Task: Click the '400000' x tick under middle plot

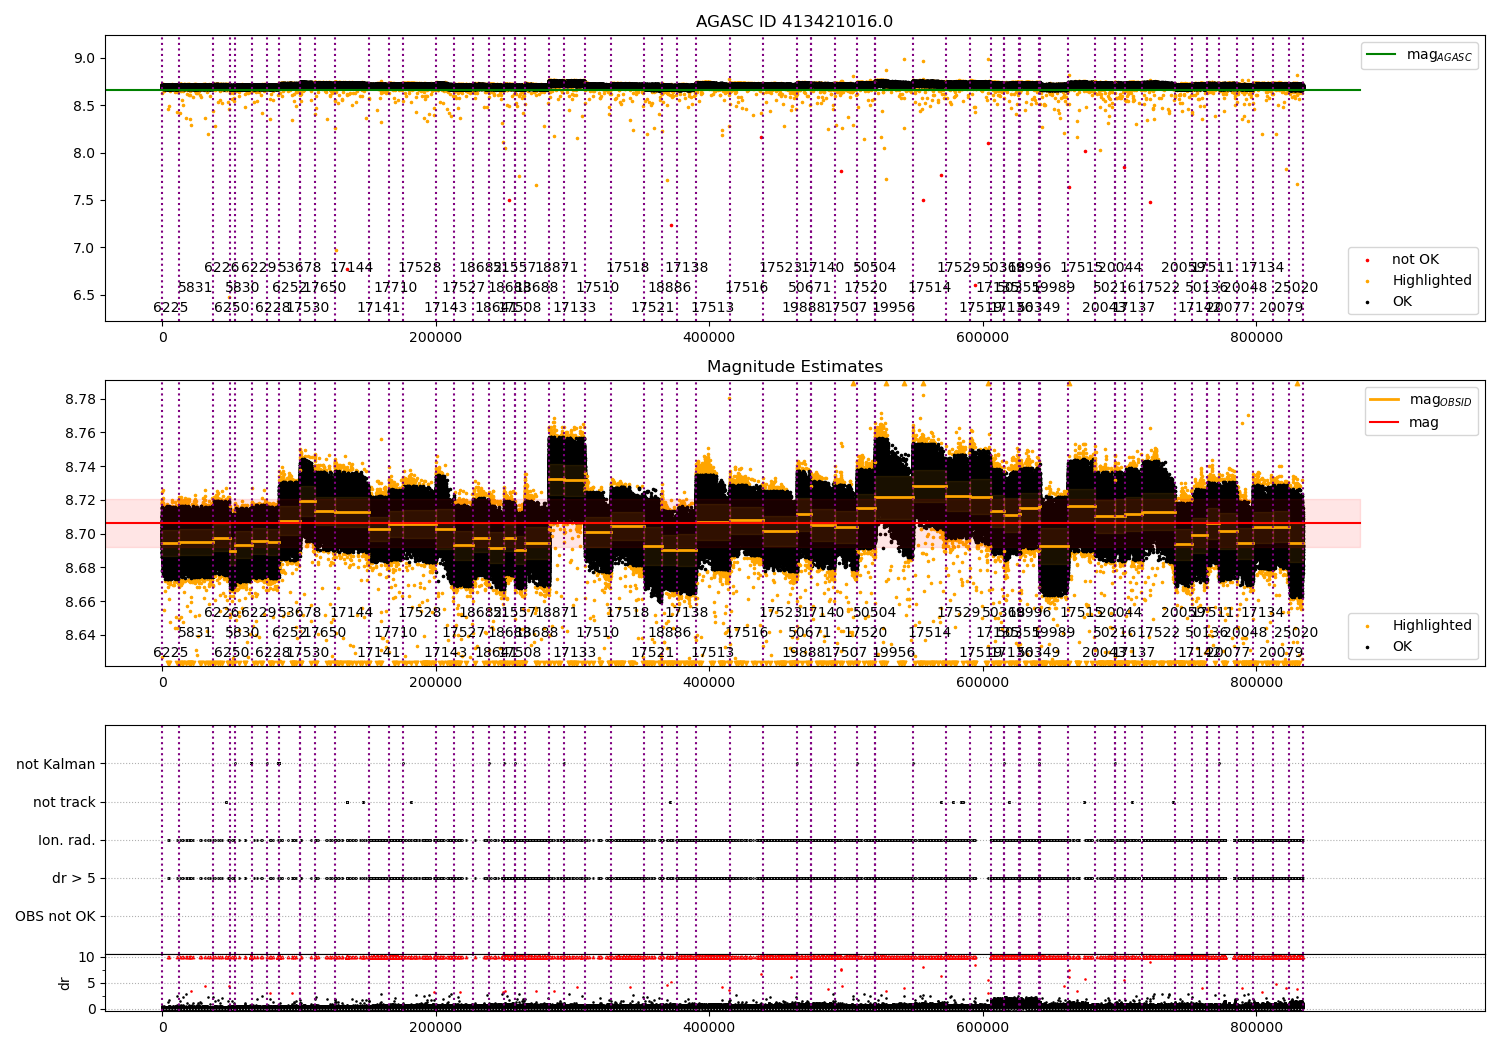Action: point(709,683)
